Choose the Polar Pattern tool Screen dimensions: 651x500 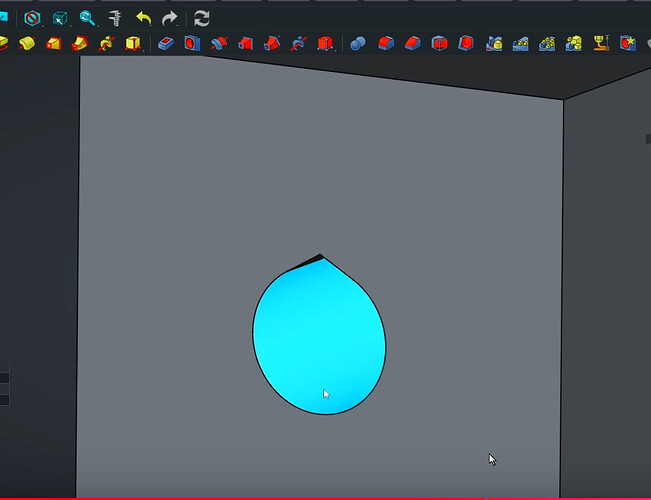[x=547, y=43]
